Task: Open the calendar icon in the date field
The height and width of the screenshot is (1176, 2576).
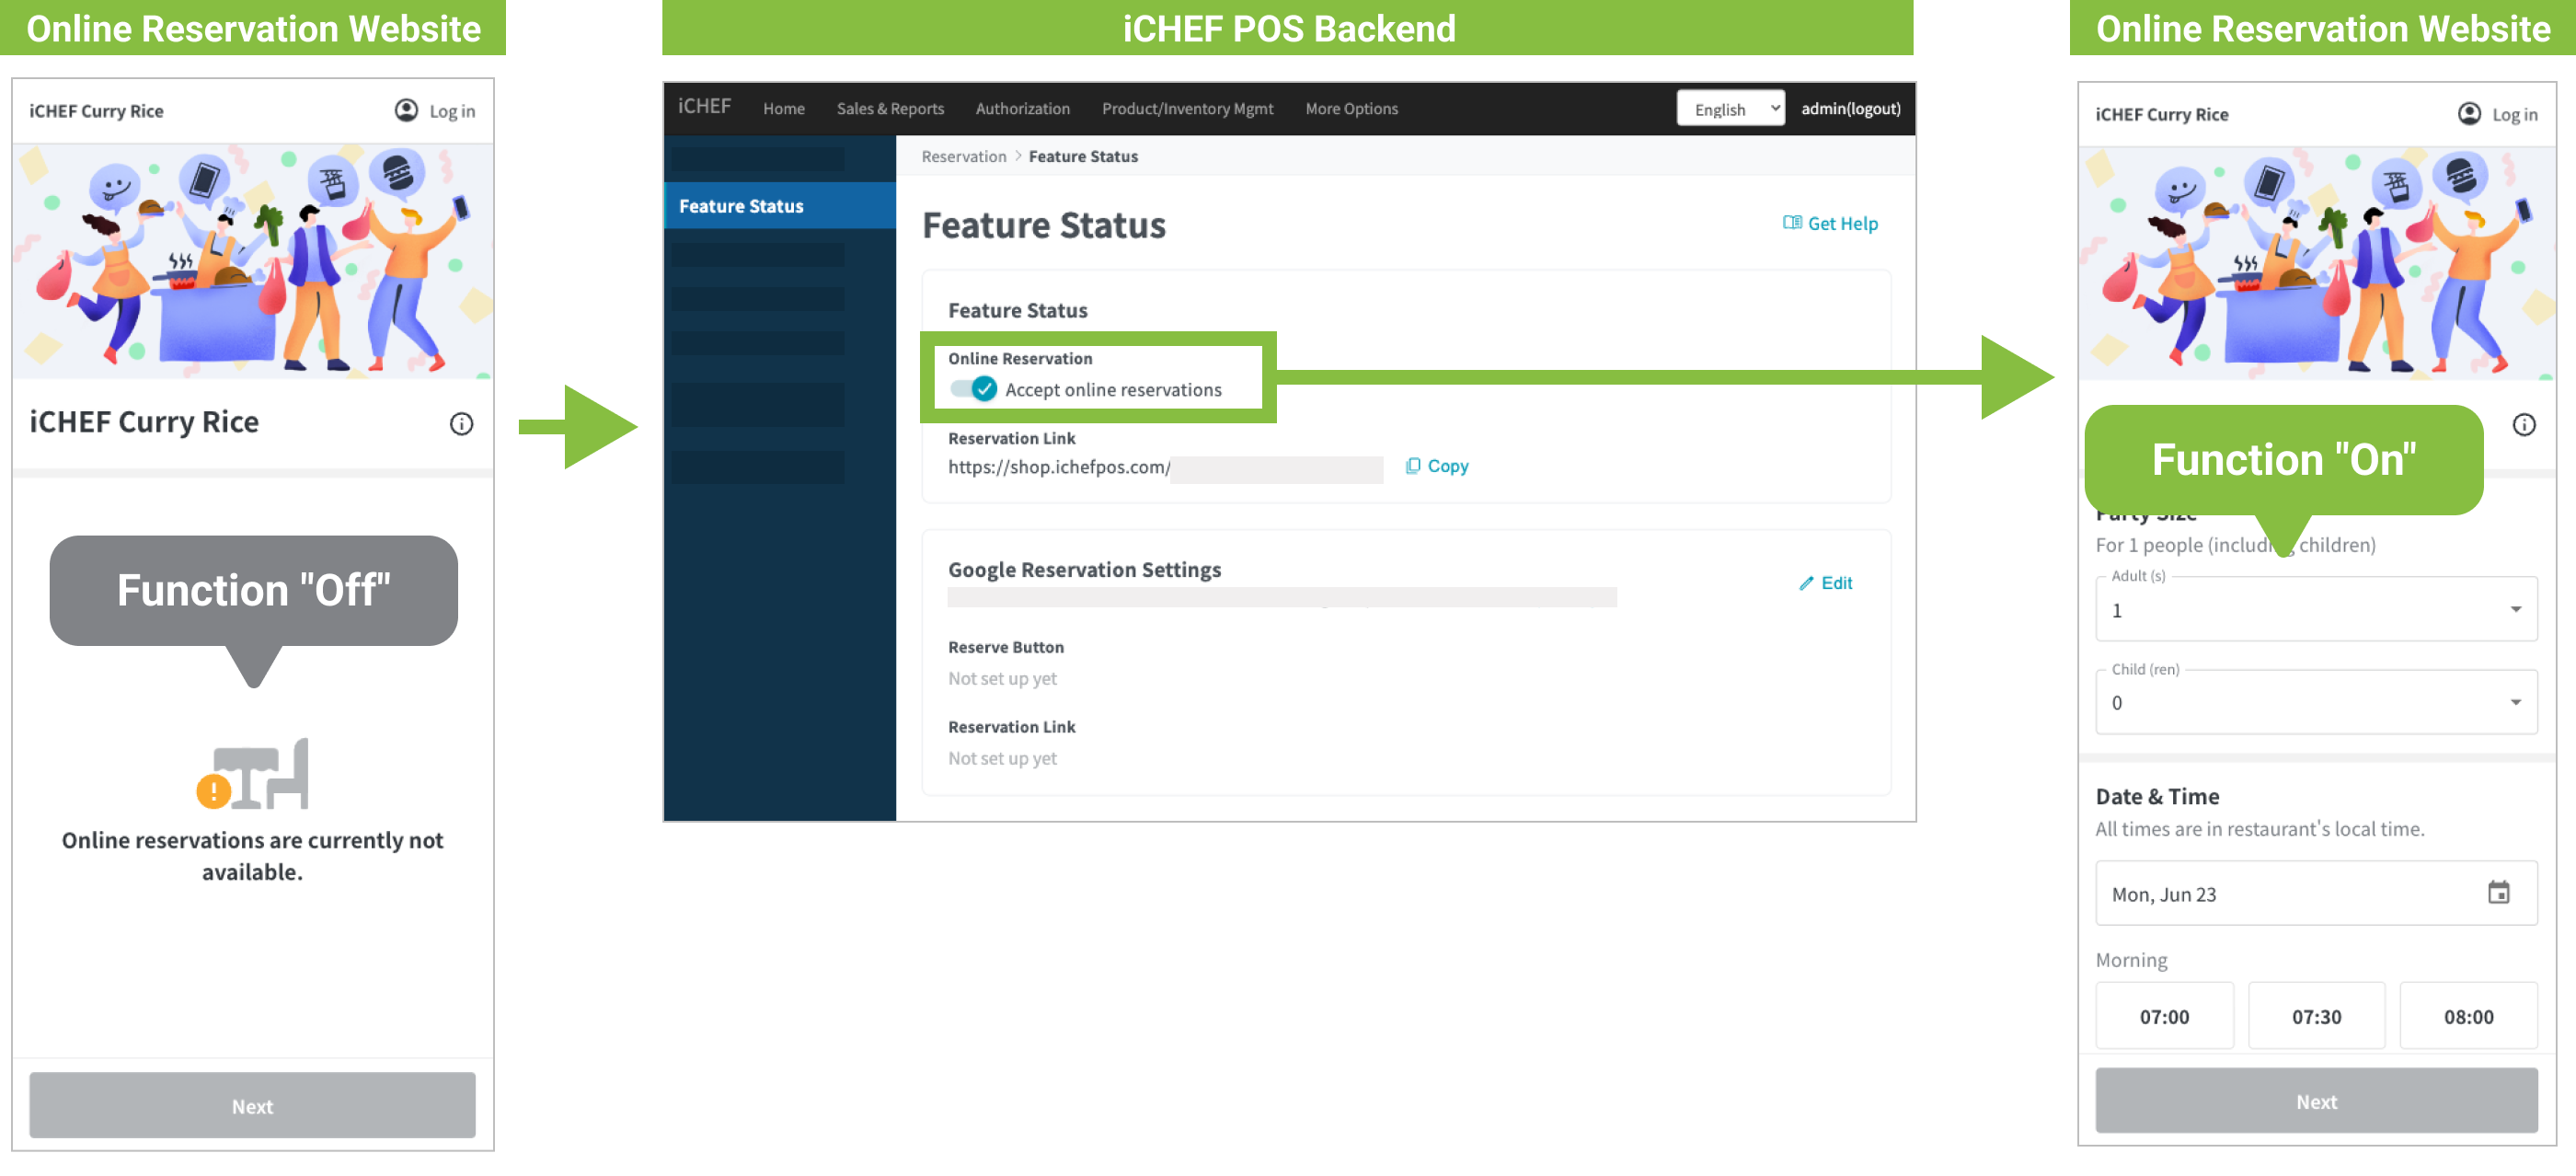Action: [x=2498, y=892]
